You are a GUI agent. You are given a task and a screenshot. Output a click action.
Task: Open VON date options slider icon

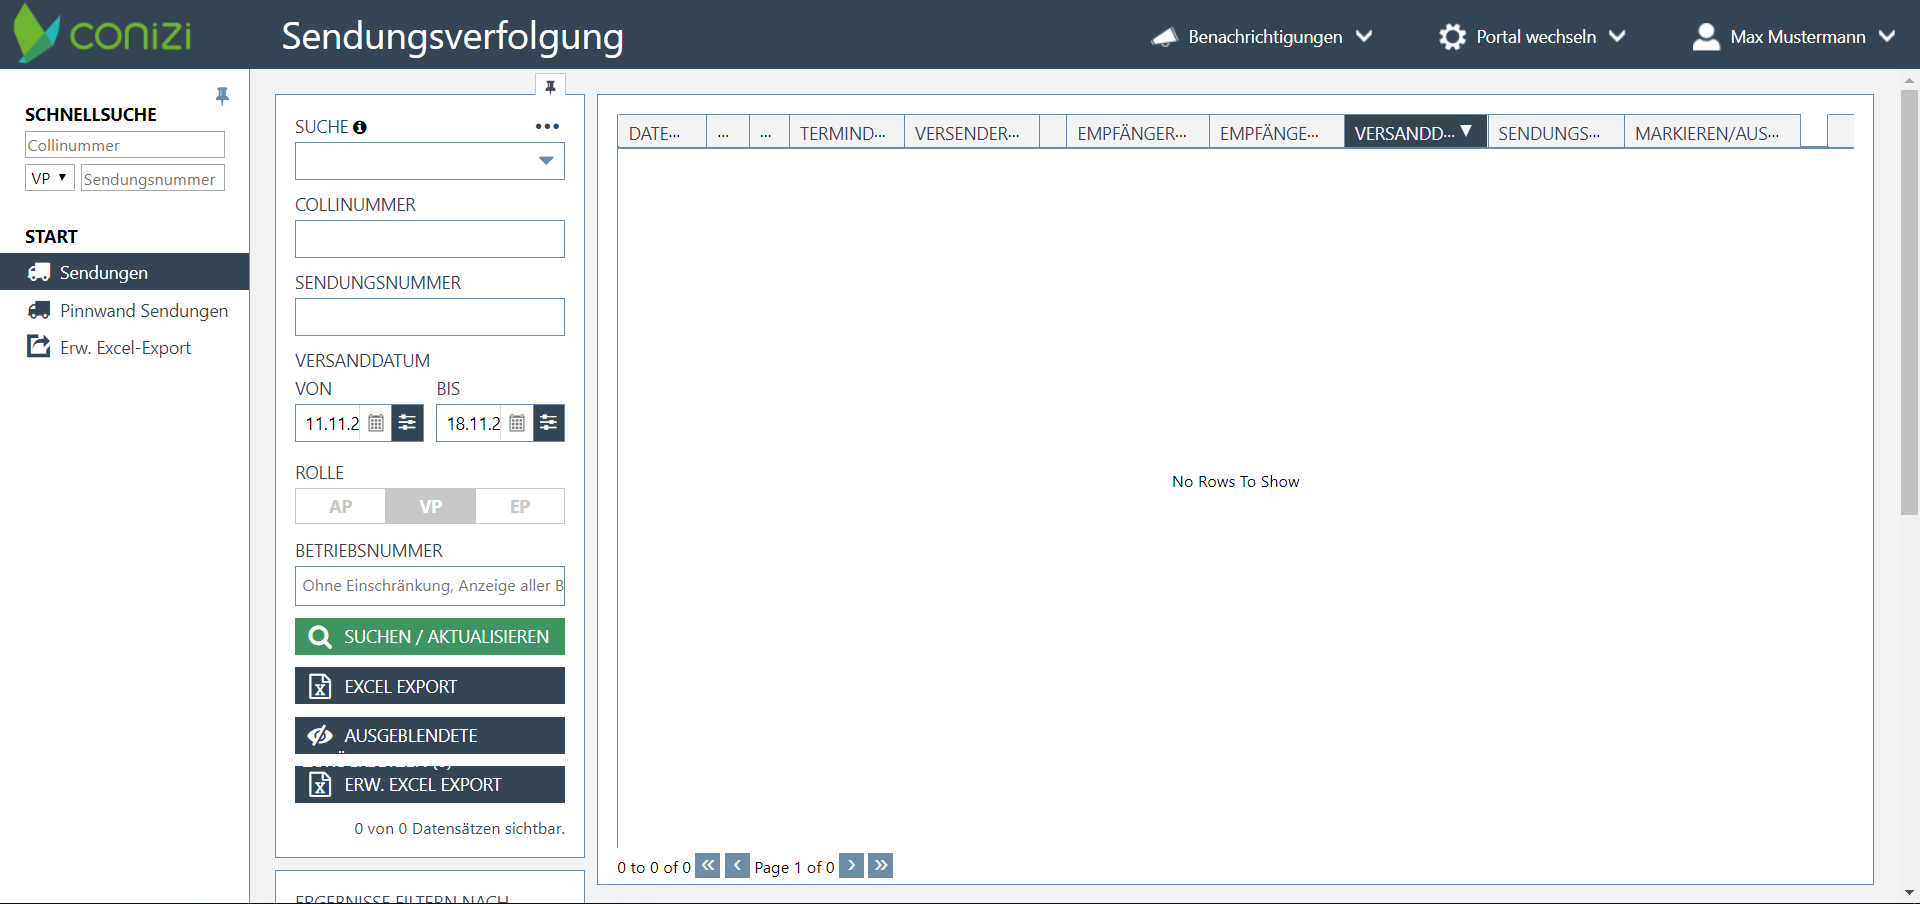[407, 423]
